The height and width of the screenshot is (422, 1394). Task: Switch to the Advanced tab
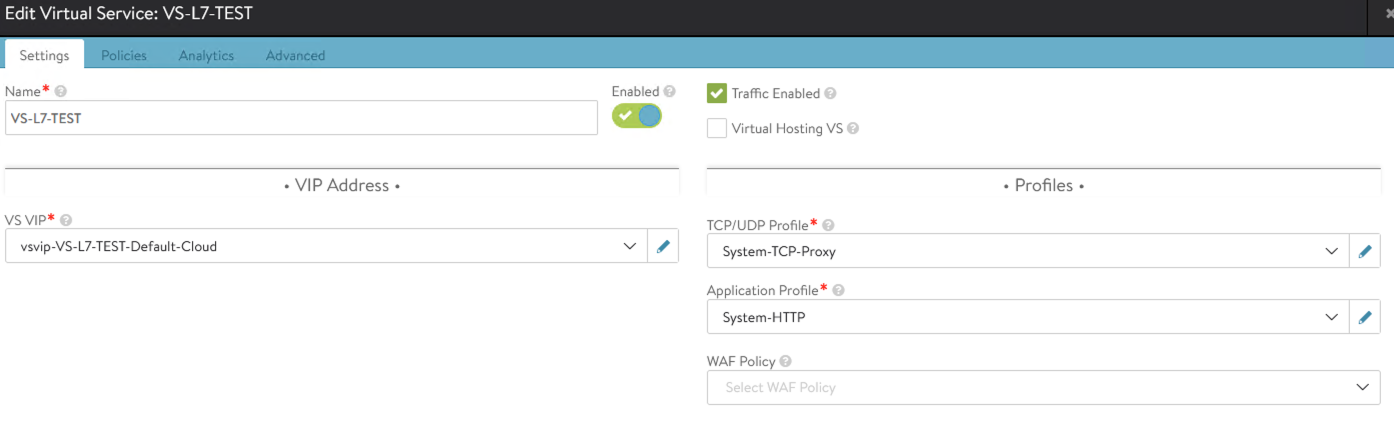[295, 55]
